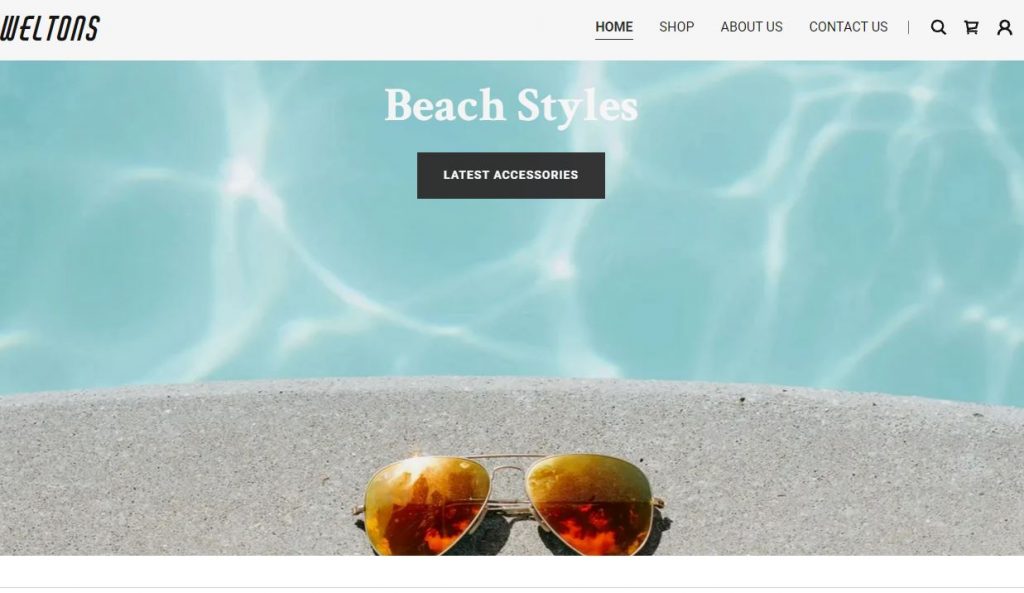Screen dimensions: 1024x593
Task: Open the CONTACT US page
Action: [x=848, y=27]
